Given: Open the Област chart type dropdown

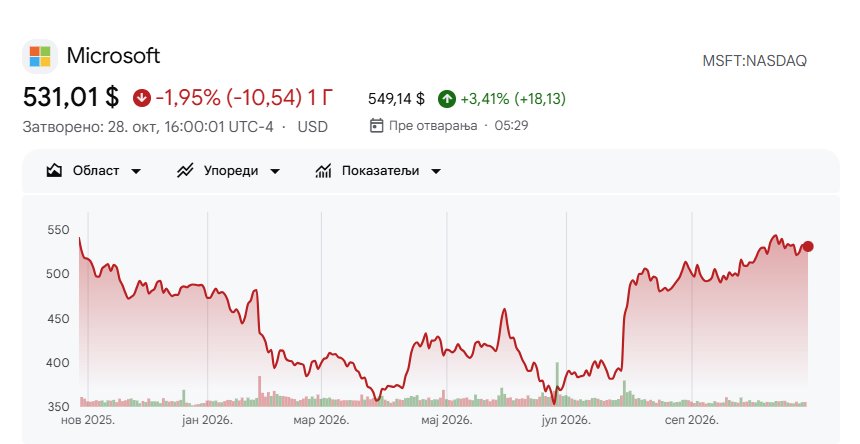Looking at the screenshot, I should (x=93, y=170).
